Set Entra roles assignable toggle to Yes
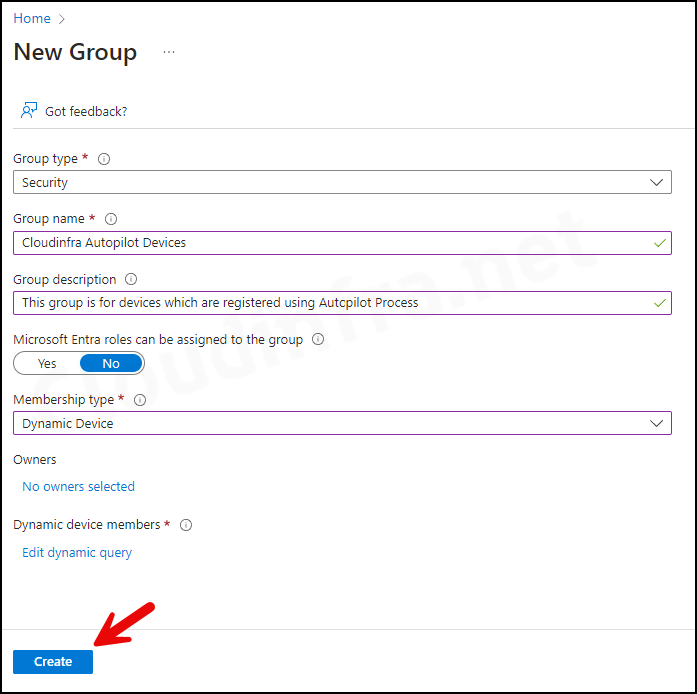Viewport: 697px width, 694px height. point(47,363)
